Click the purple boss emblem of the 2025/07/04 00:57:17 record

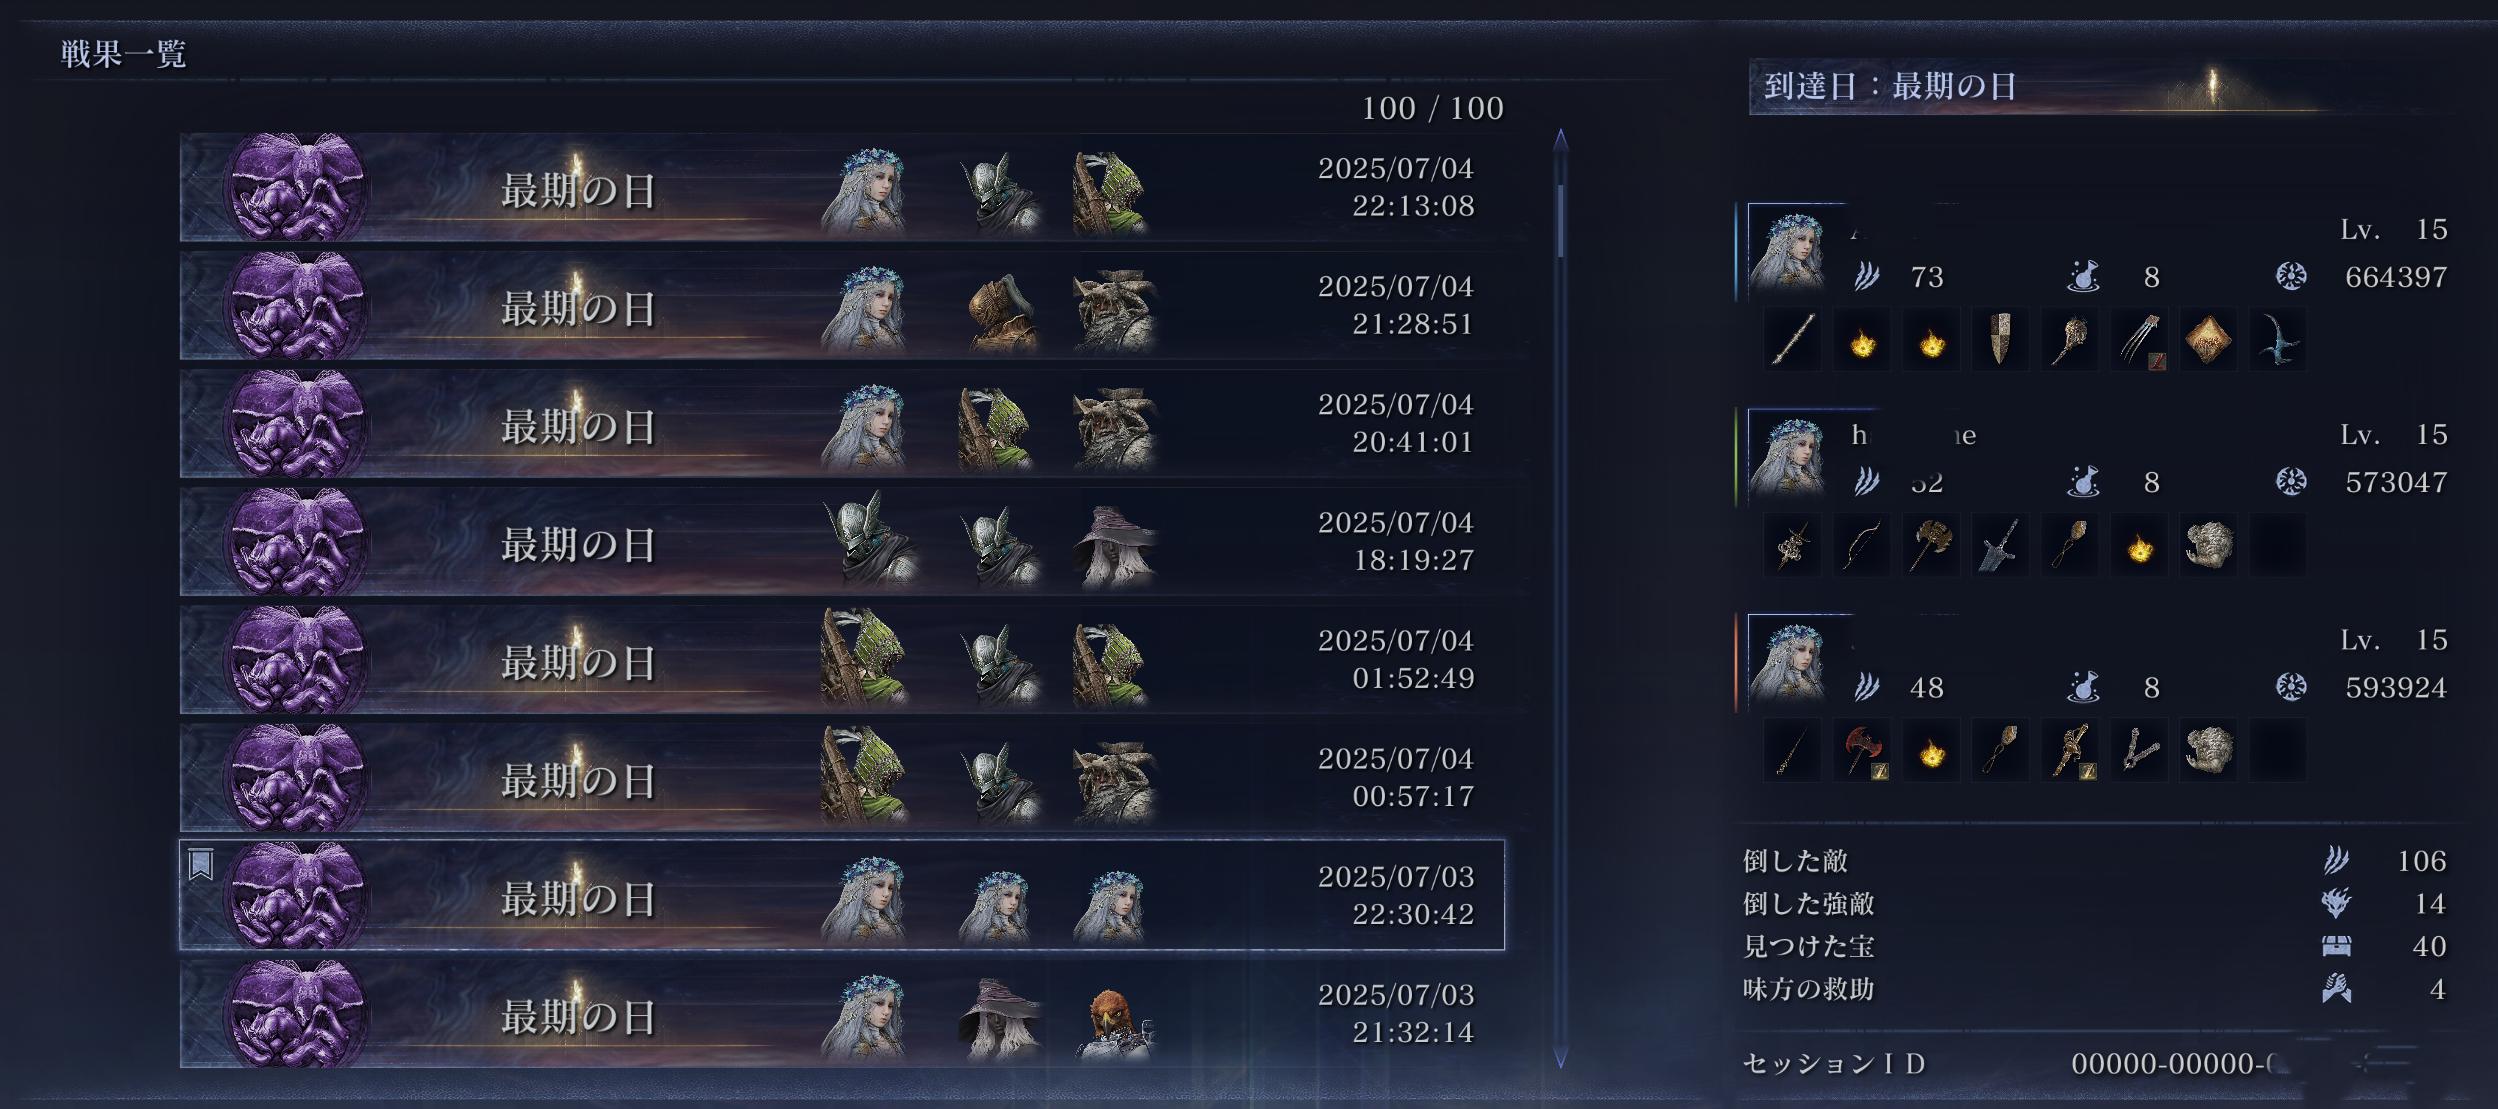pos(296,777)
